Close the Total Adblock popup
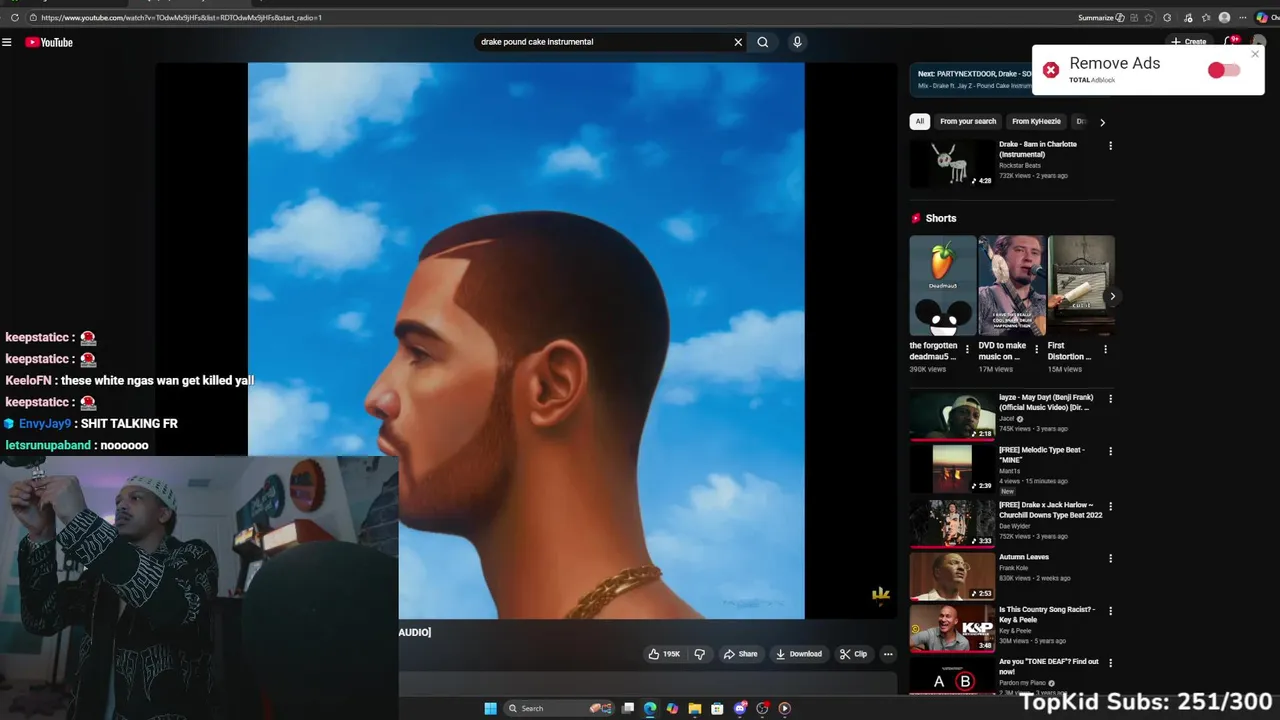Image resolution: width=1280 pixels, height=720 pixels. [x=1255, y=54]
